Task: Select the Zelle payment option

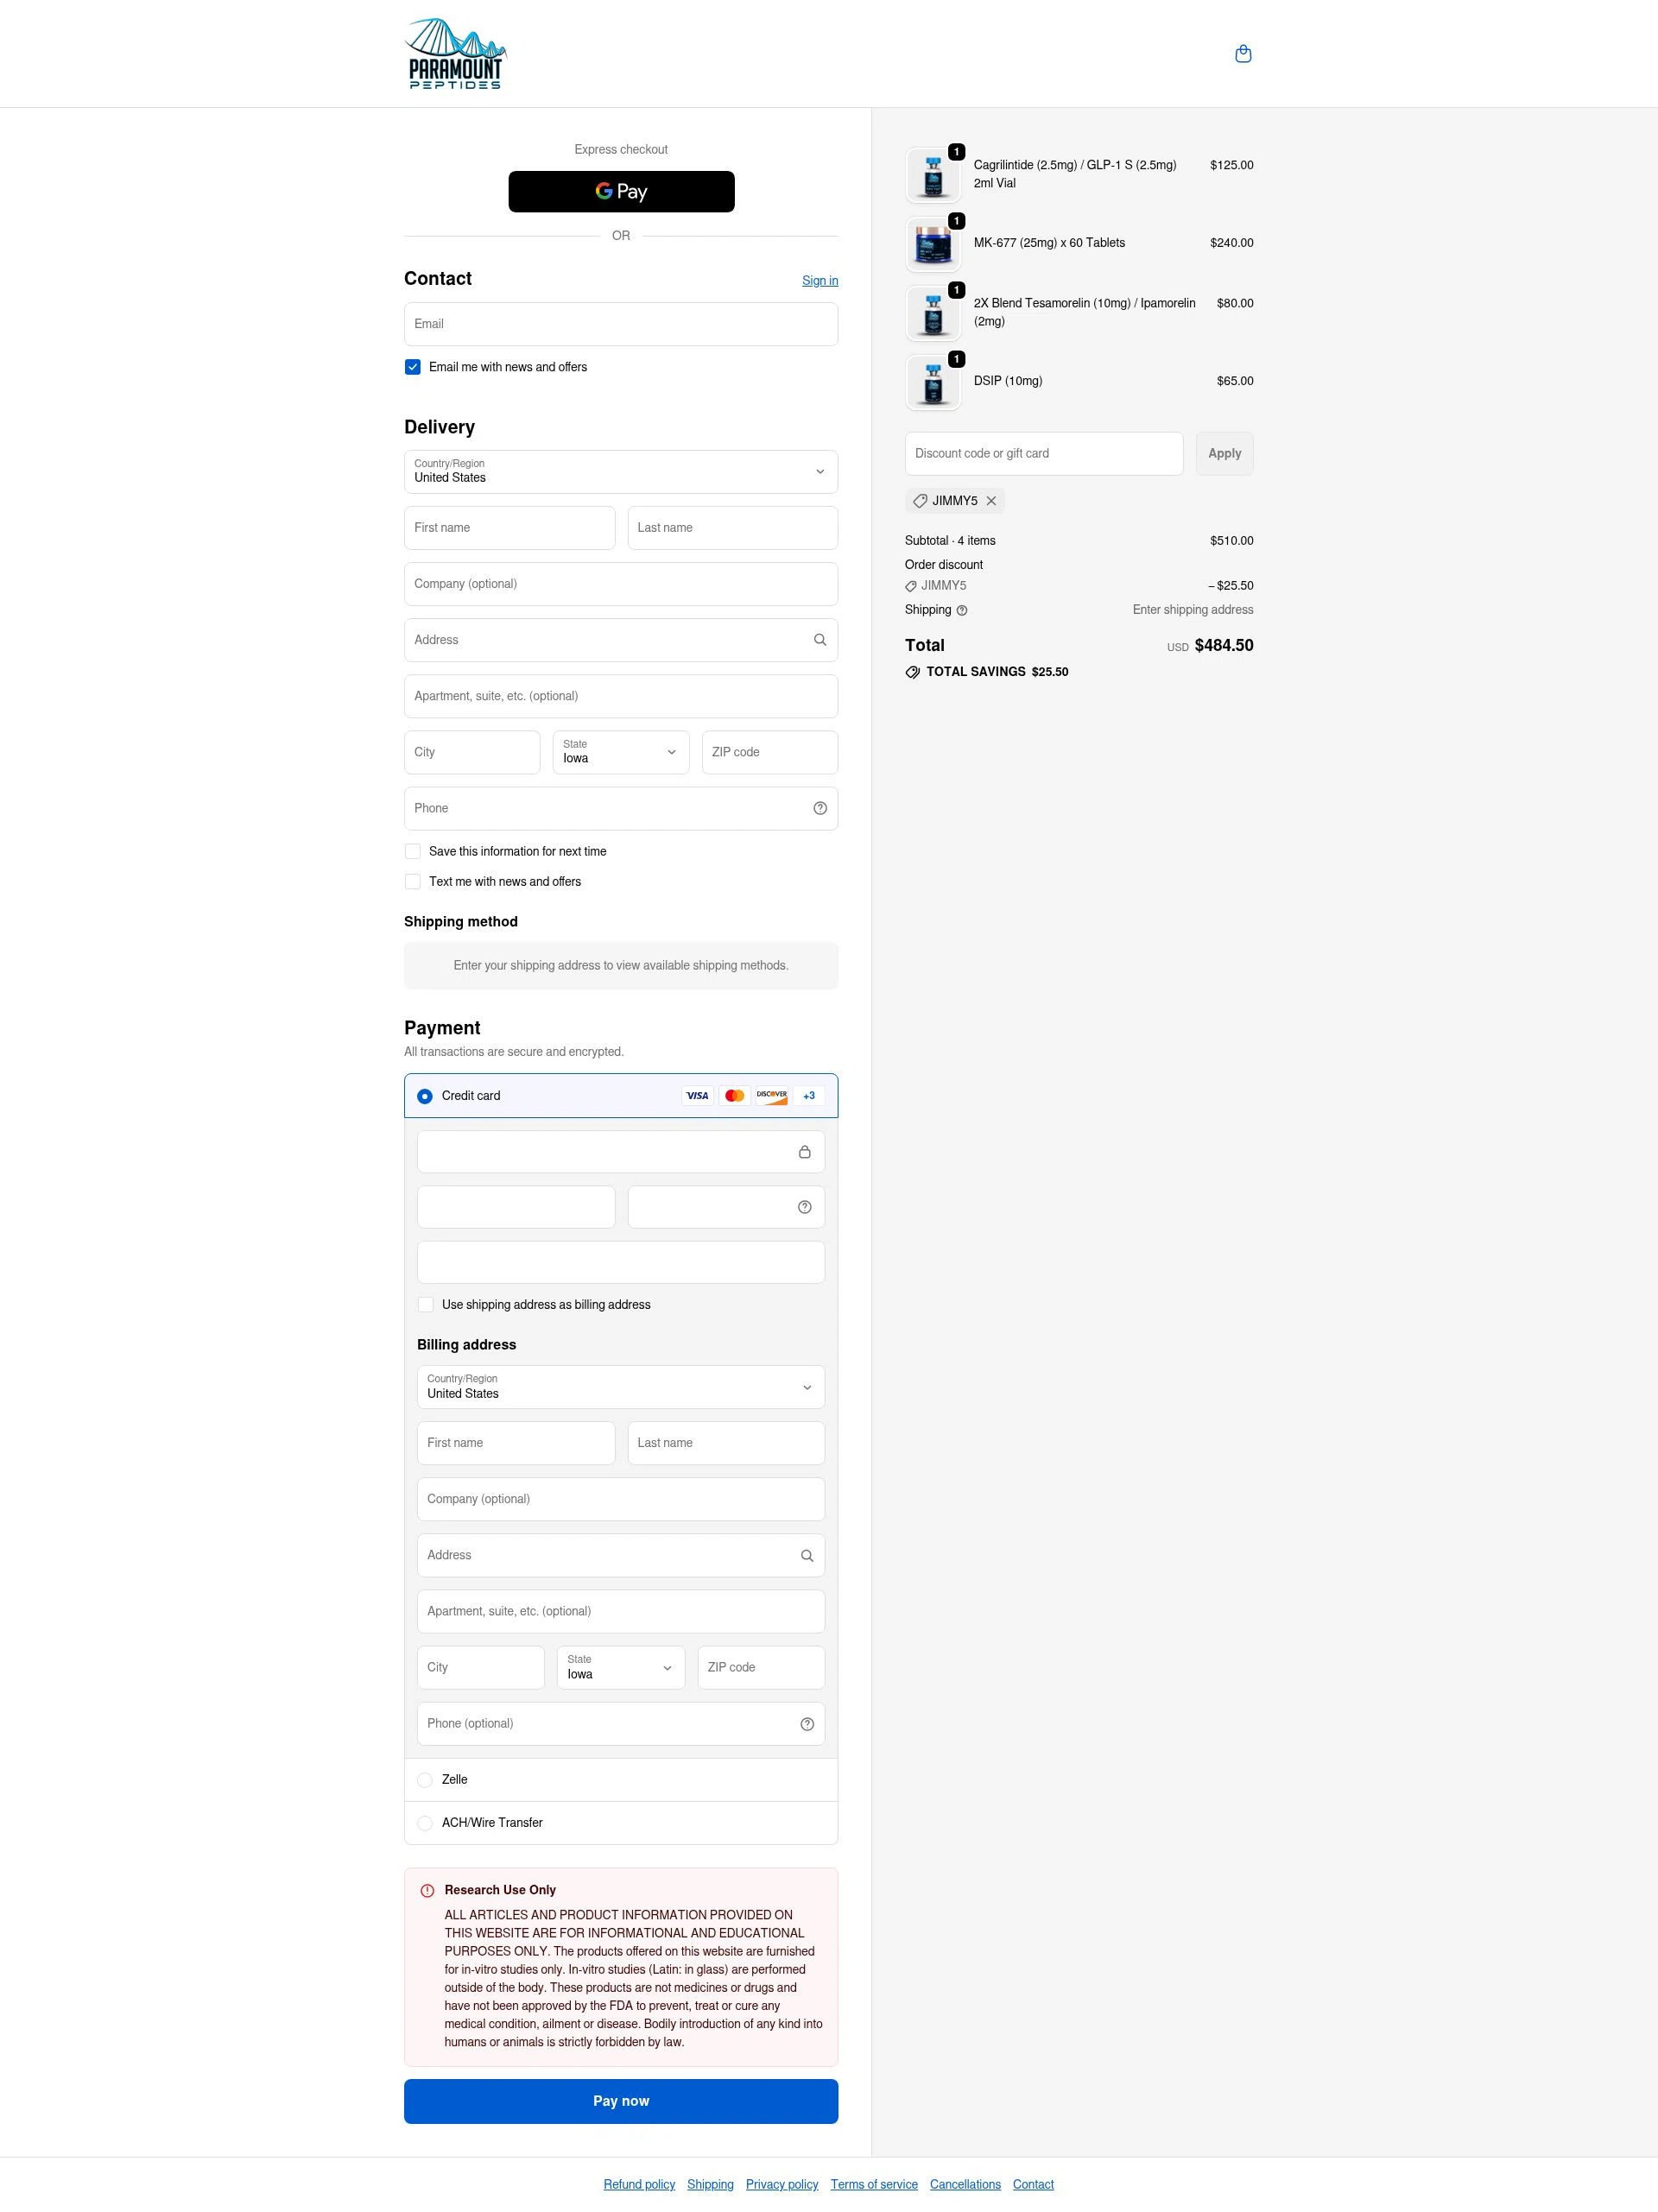Action: (425, 1779)
